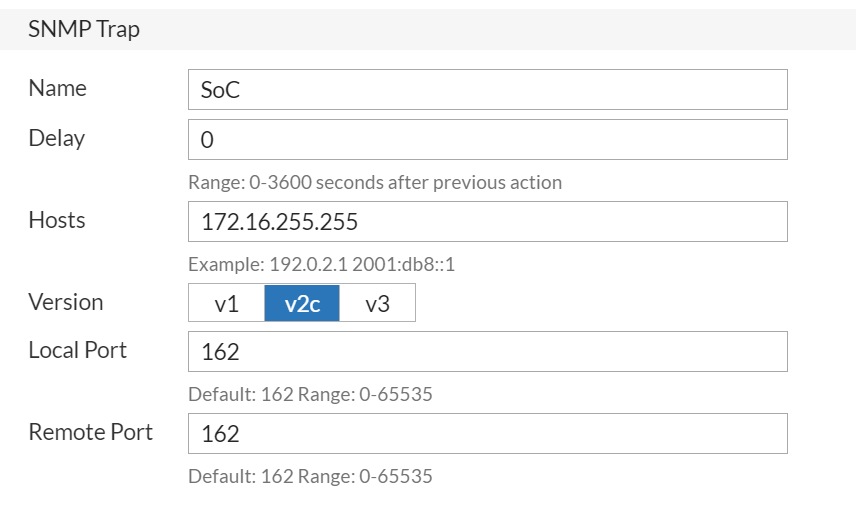Click the Name field label

click(58, 88)
